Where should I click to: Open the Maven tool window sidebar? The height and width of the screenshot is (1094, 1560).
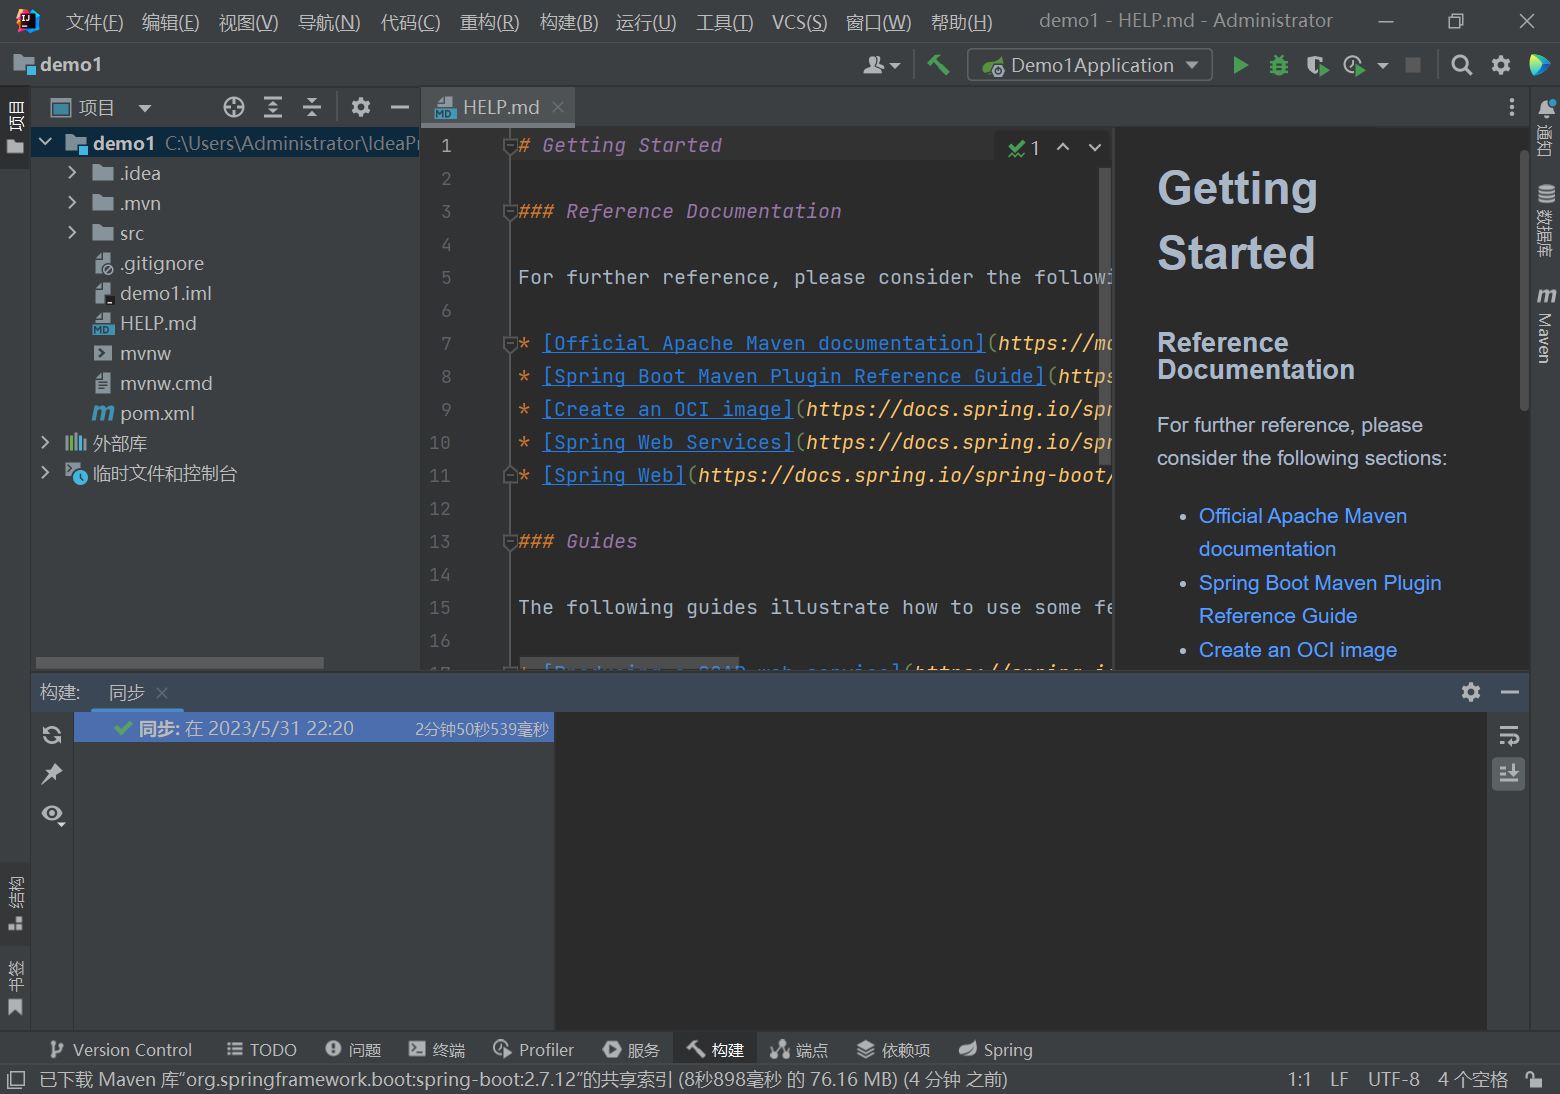[1545, 326]
